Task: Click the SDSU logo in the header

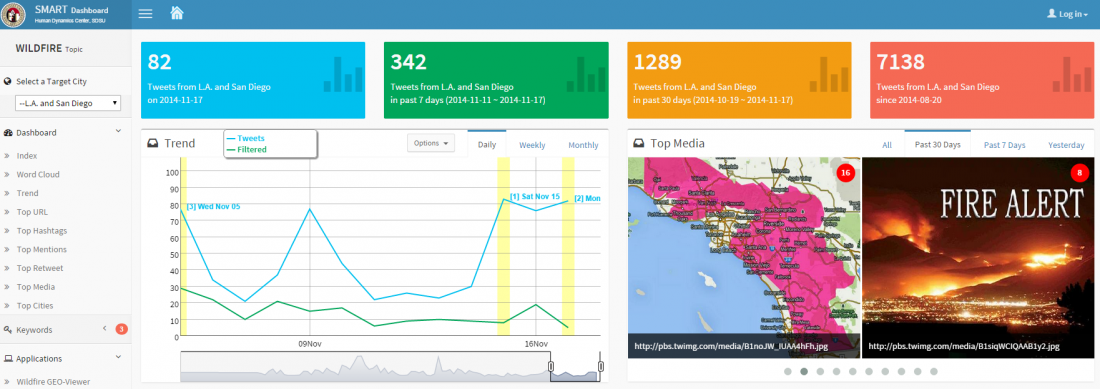Action: point(13,14)
